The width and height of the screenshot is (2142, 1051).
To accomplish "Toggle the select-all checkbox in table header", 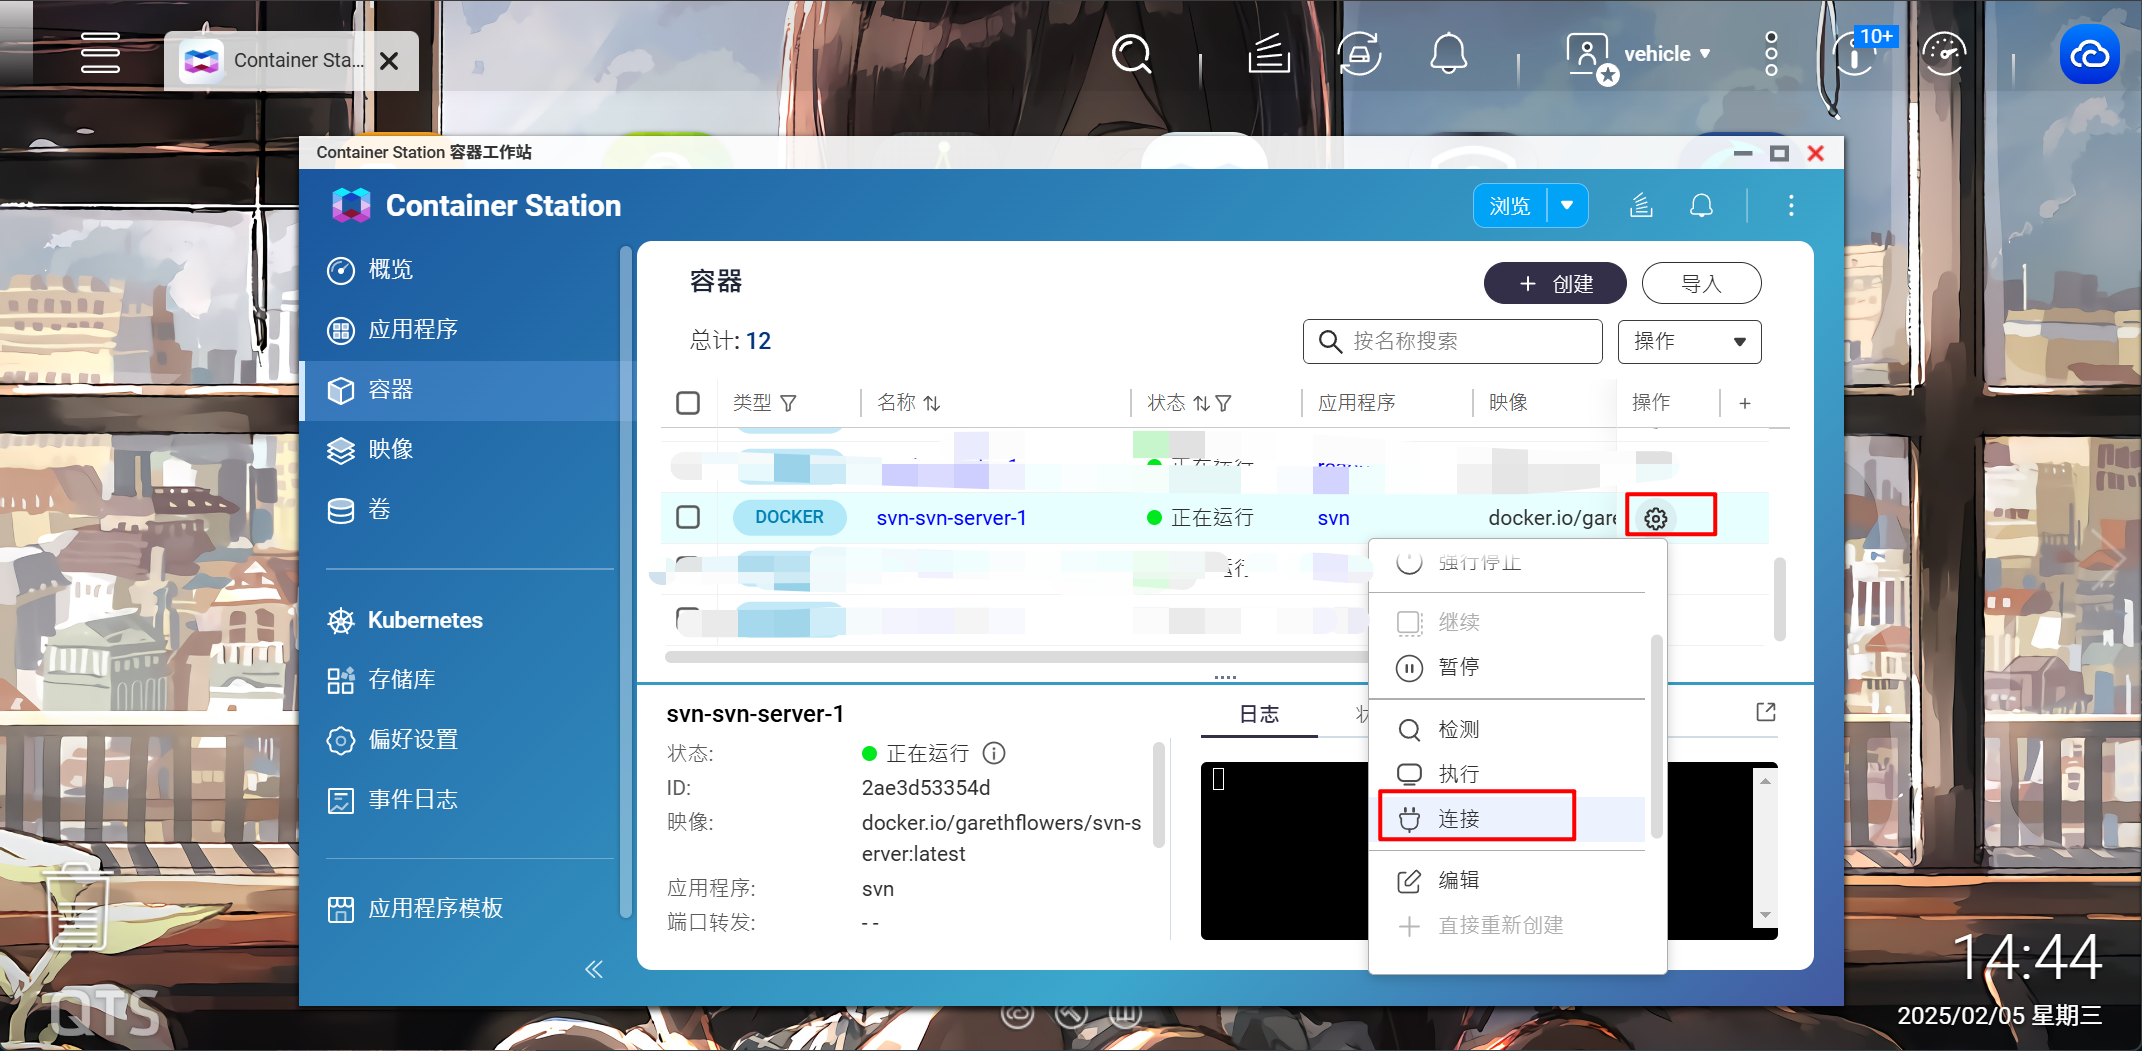I will [x=688, y=403].
